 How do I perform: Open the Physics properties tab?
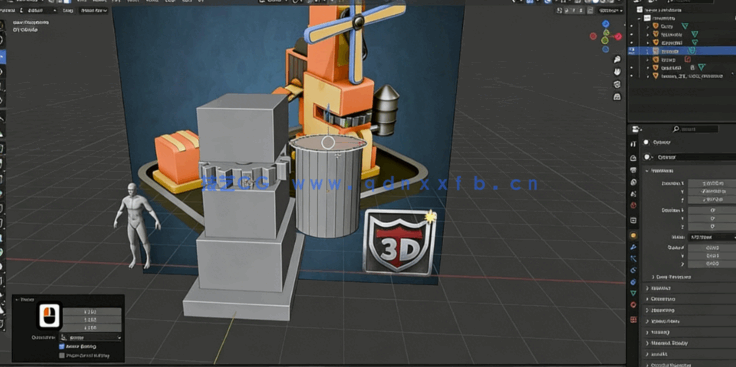tap(633, 270)
